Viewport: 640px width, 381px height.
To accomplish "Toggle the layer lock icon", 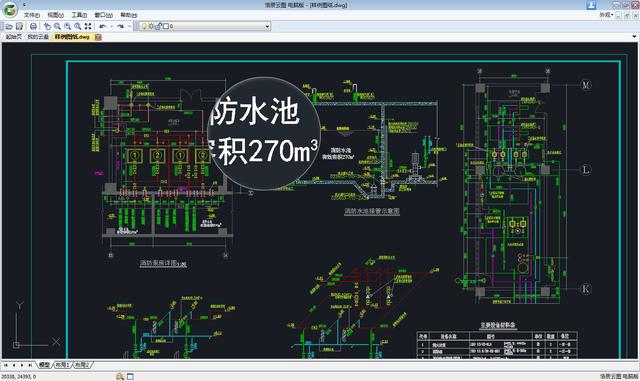I will coord(158,26).
